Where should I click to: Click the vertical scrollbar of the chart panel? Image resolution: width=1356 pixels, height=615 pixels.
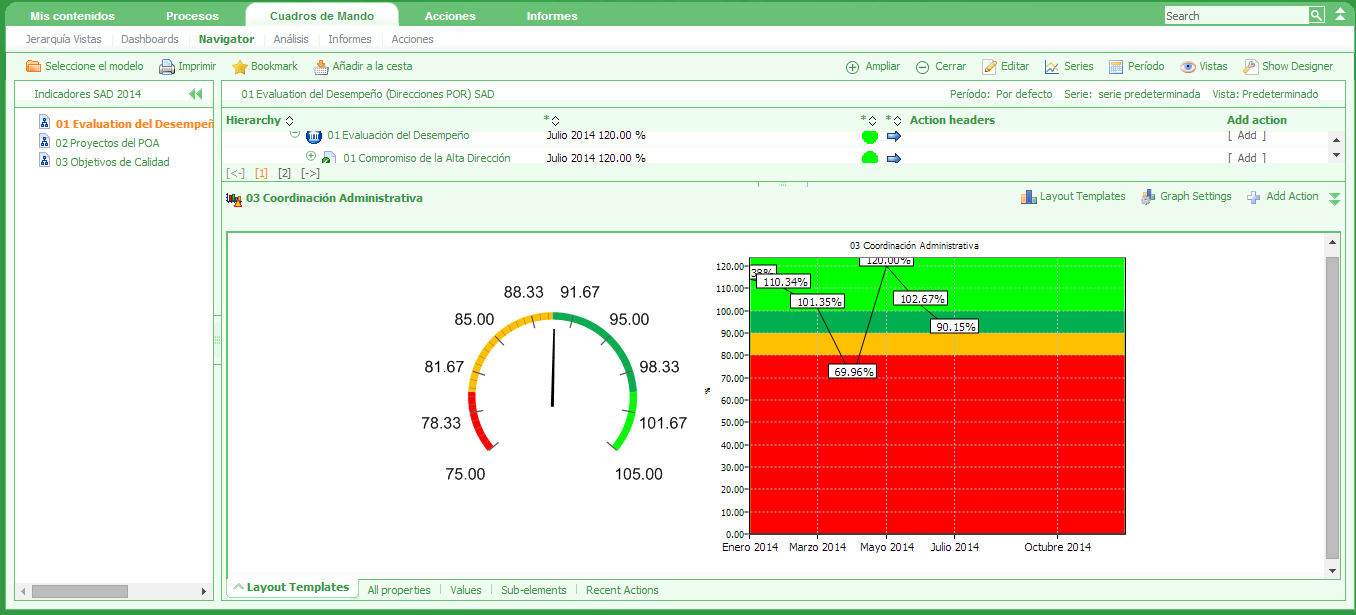(x=1331, y=405)
